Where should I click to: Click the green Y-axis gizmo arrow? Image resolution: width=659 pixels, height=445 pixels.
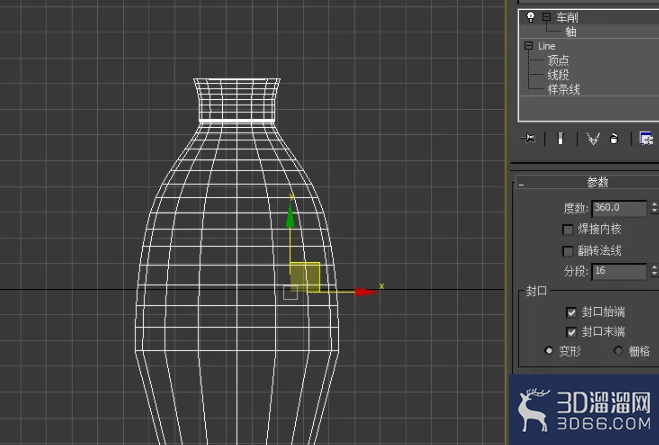[290, 216]
